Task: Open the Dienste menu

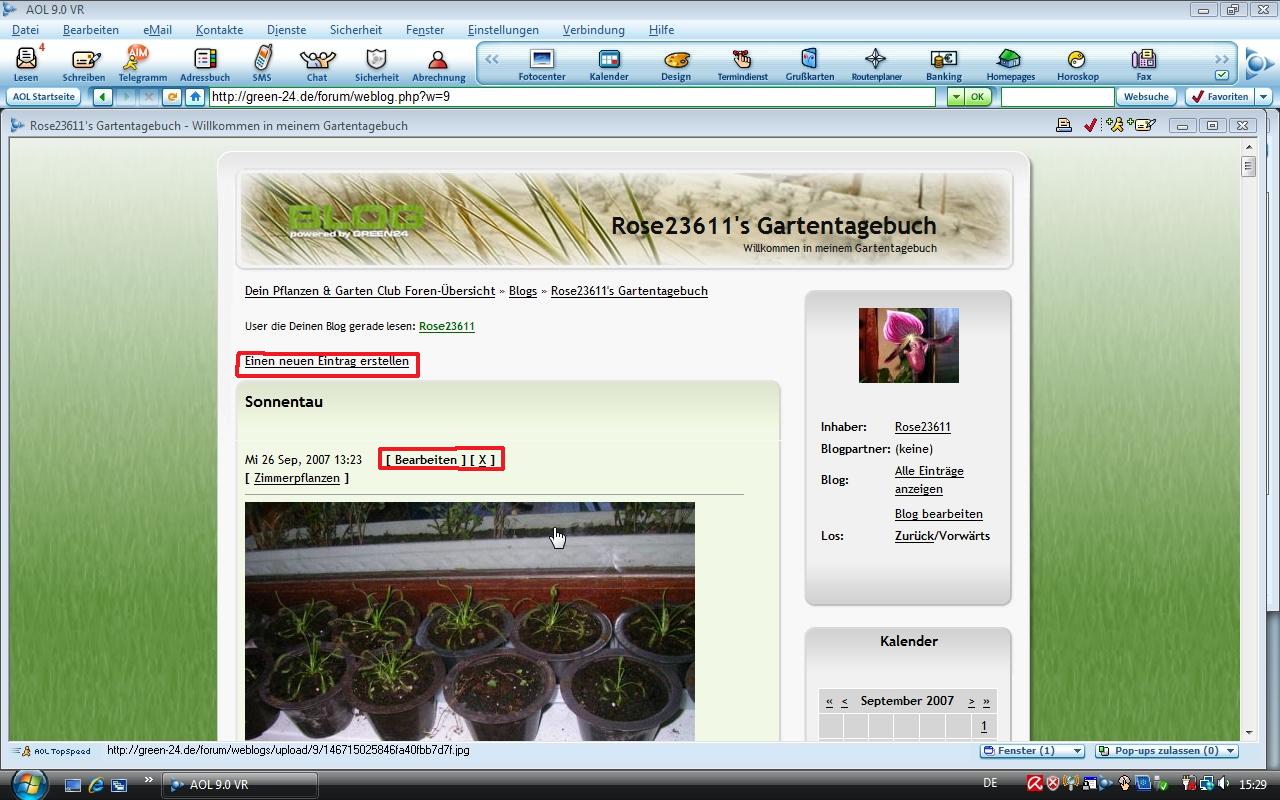Action: click(286, 30)
